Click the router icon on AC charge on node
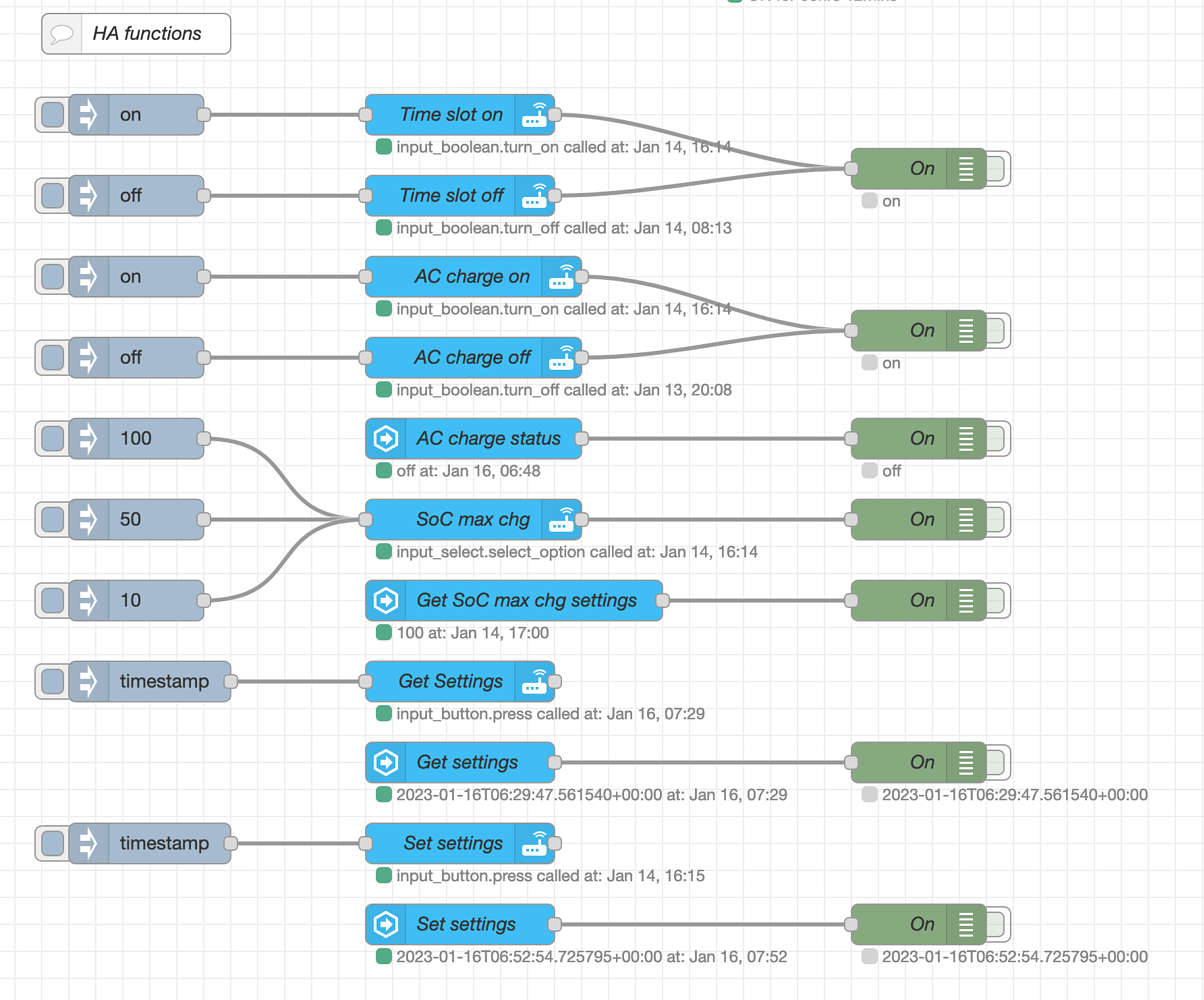This screenshot has width=1204, height=1000. coord(561,276)
